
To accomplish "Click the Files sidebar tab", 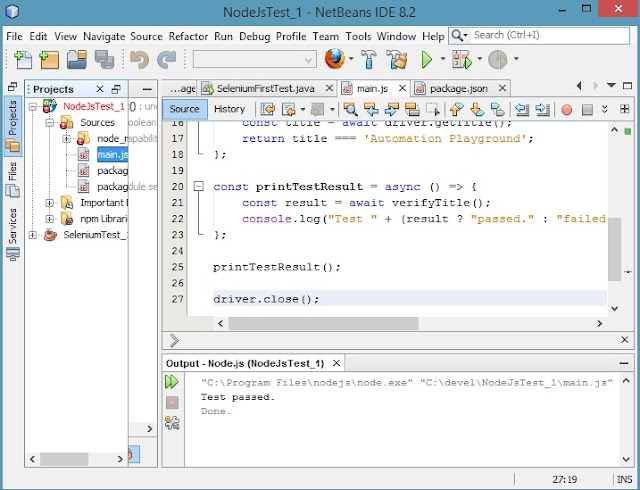I will pyautogui.click(x=13, y=179).
